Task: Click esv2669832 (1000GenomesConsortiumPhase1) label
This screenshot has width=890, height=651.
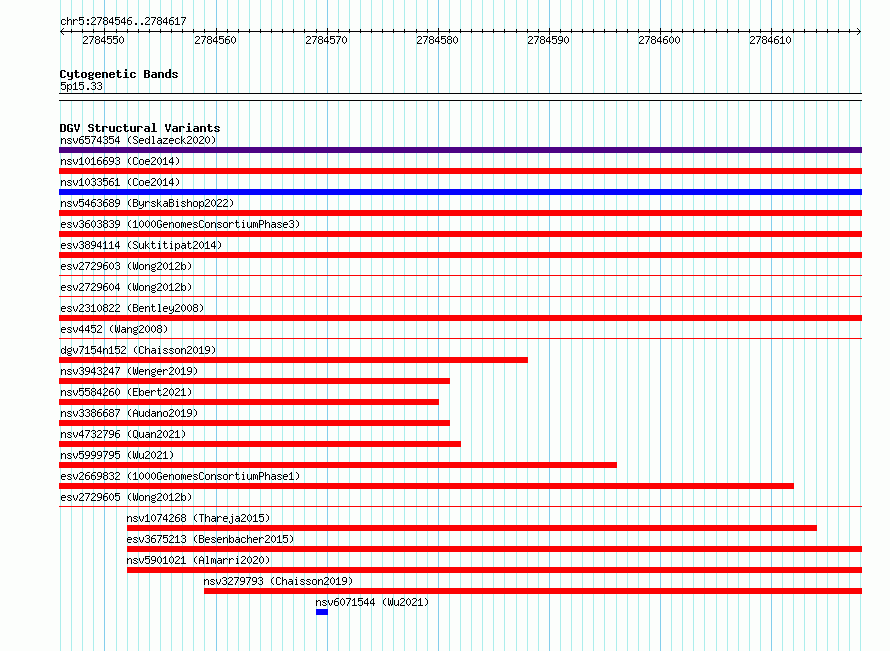Action: [x=180, y=476]
